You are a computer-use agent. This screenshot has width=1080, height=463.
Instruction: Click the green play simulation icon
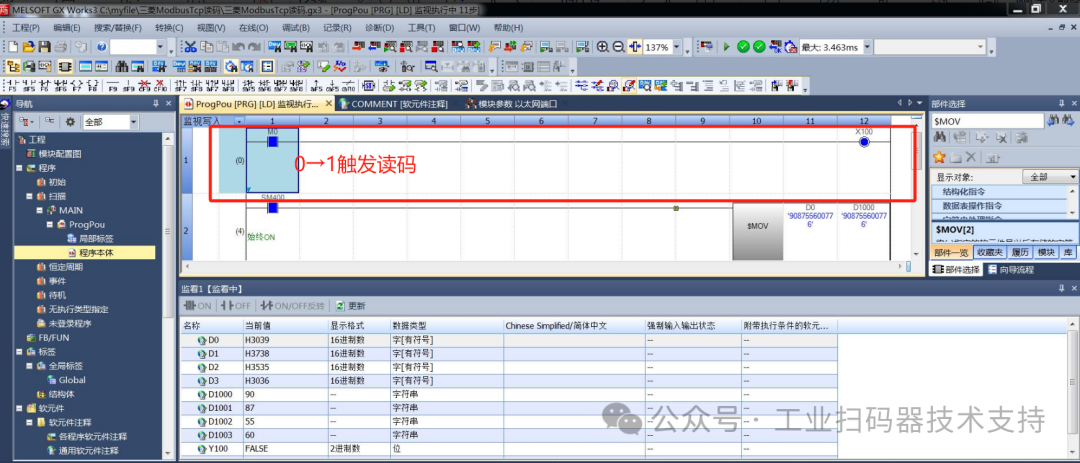click(x=726, y=47)
